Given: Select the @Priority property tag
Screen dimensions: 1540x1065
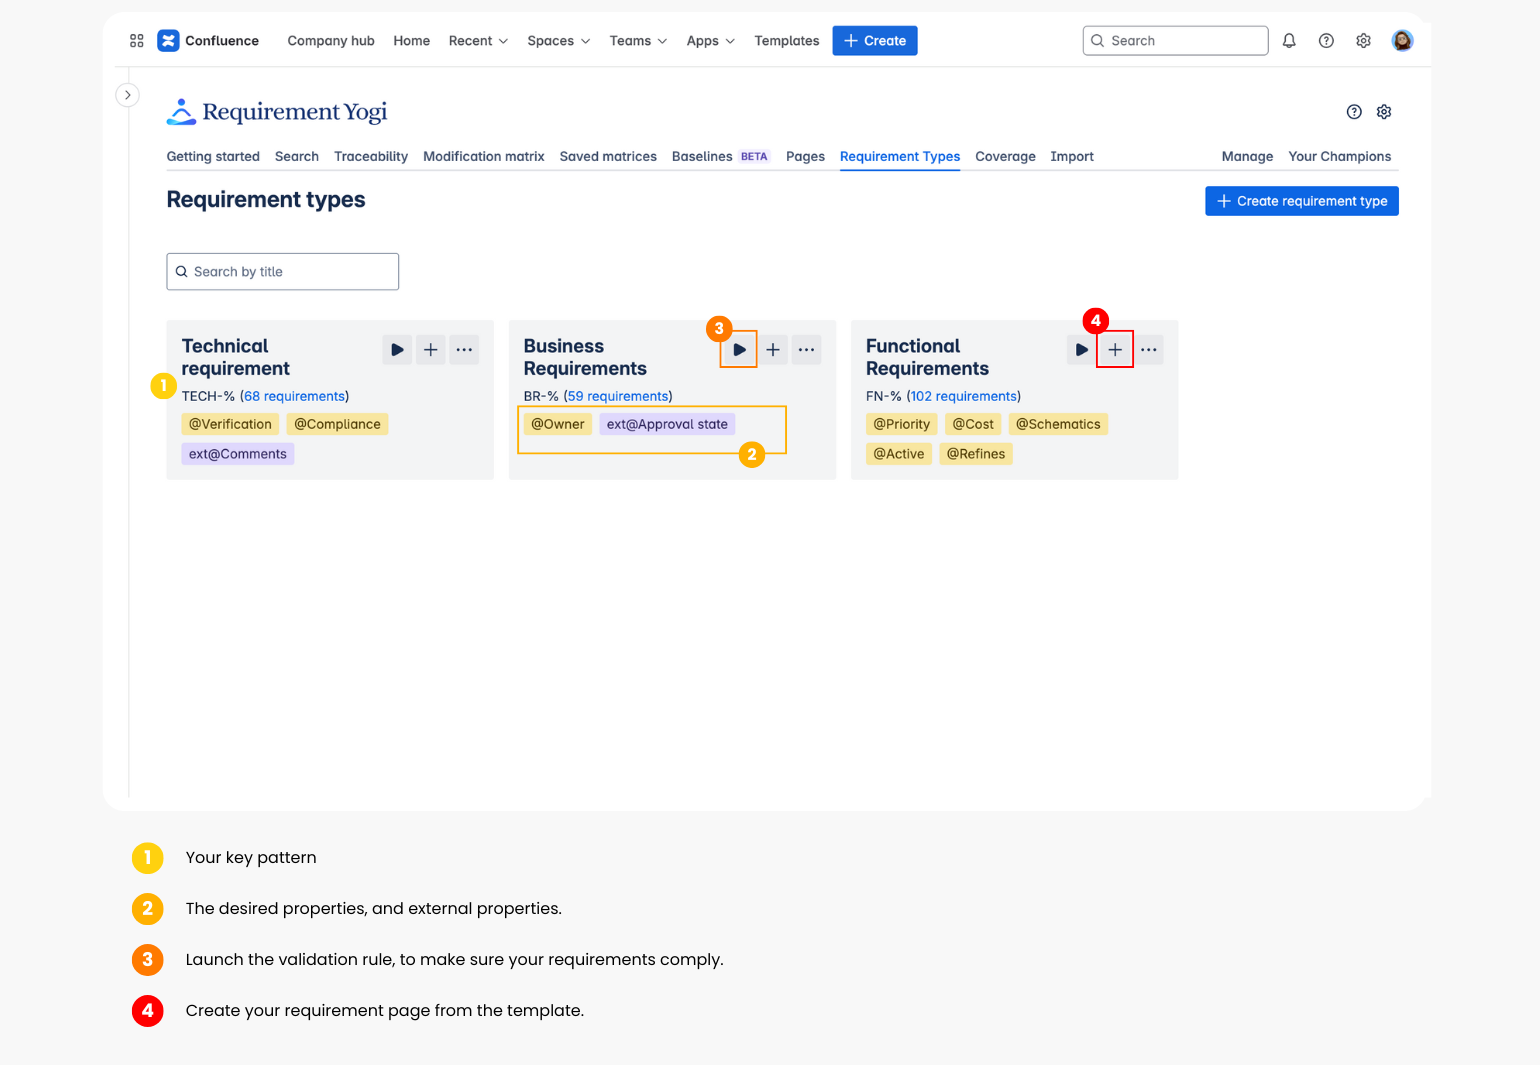Looking at the screenshot, I should point(901,425).
